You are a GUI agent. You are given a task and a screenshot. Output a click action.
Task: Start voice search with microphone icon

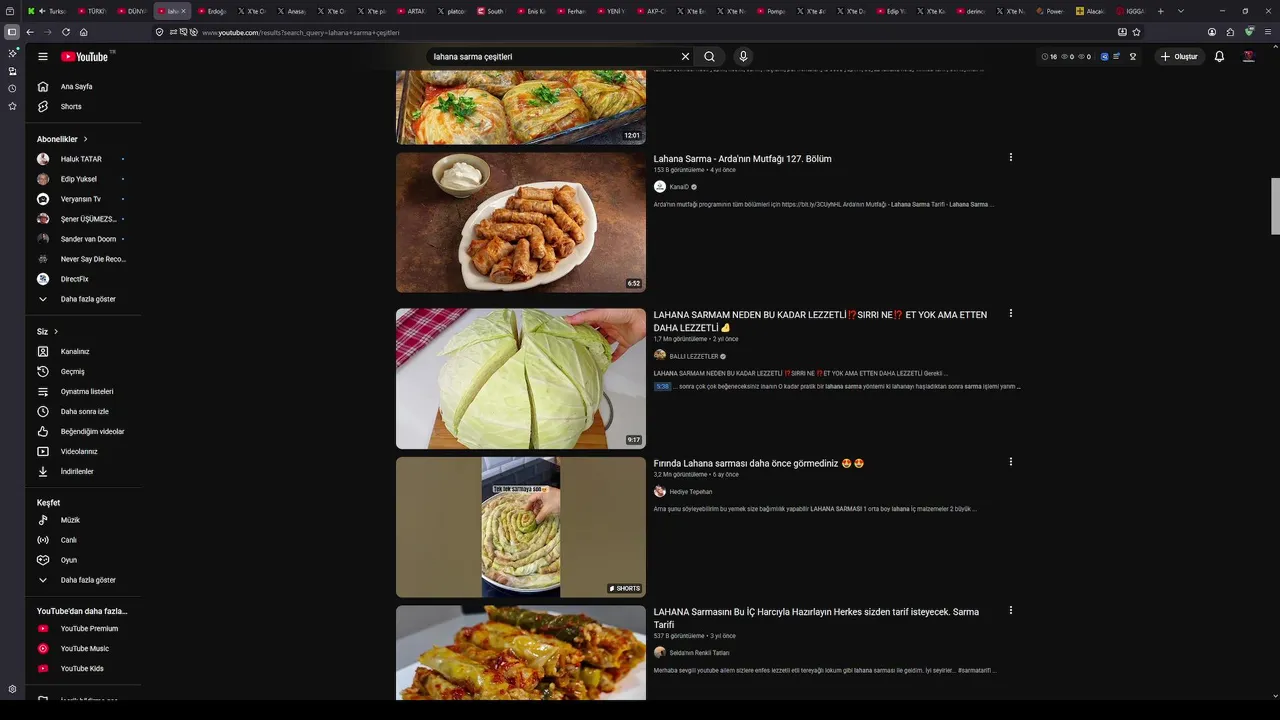tap(743, 57)
